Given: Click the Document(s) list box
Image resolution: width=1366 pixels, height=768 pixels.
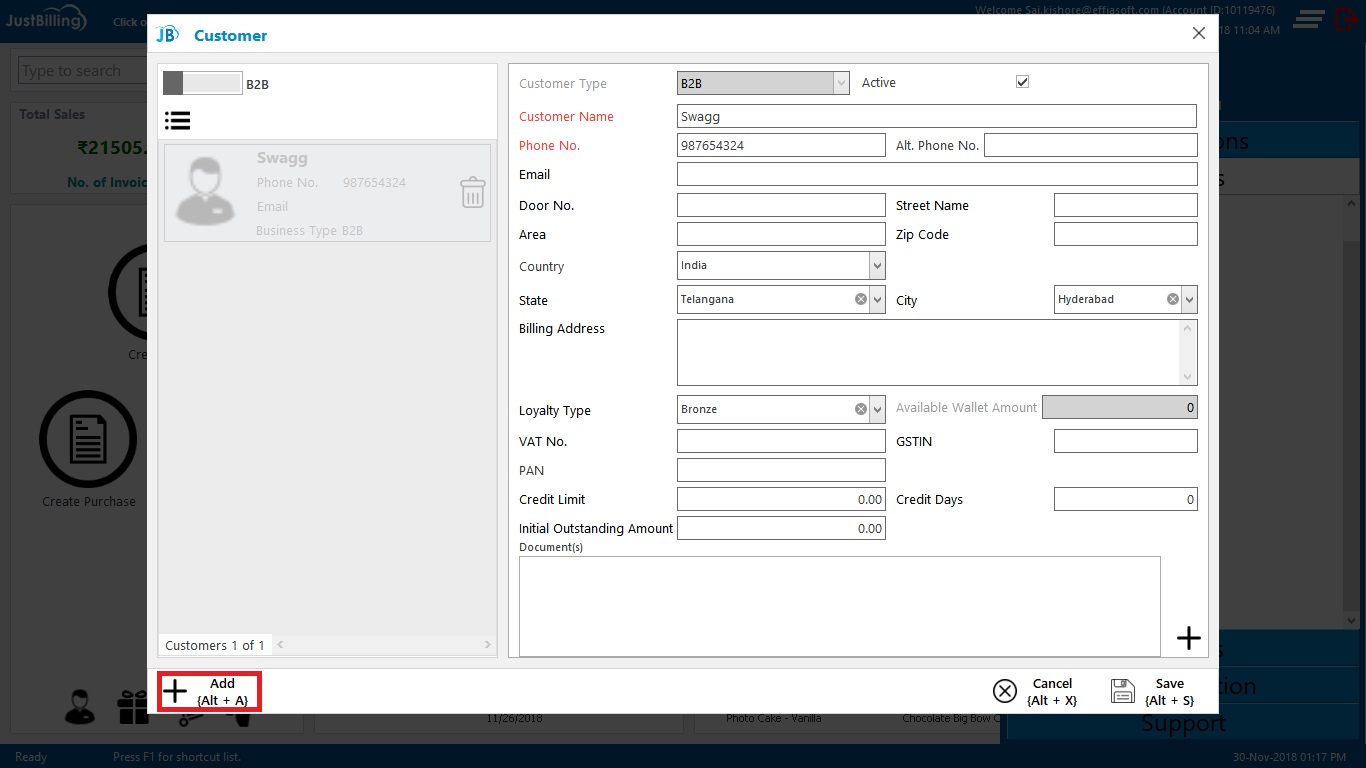Looking at the screenshot, I should click(840, 606).
